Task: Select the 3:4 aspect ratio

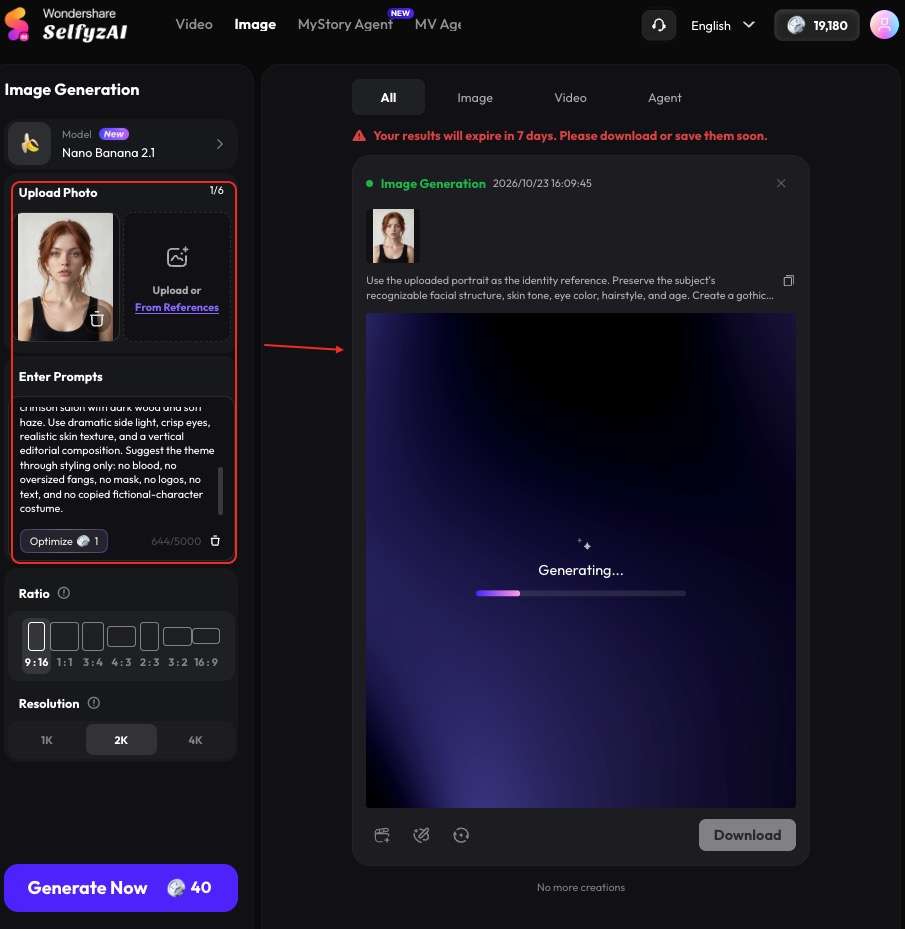Action: click(x=93, y=645)
